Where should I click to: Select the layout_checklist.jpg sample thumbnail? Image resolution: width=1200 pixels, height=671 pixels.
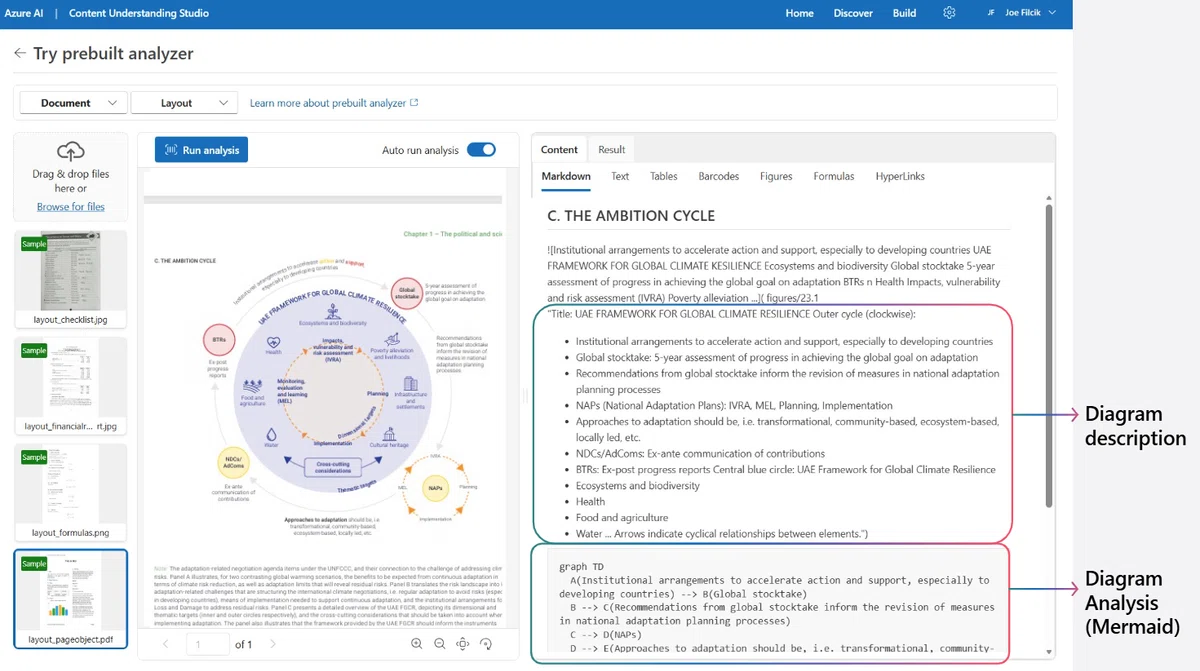pos(70,279)
